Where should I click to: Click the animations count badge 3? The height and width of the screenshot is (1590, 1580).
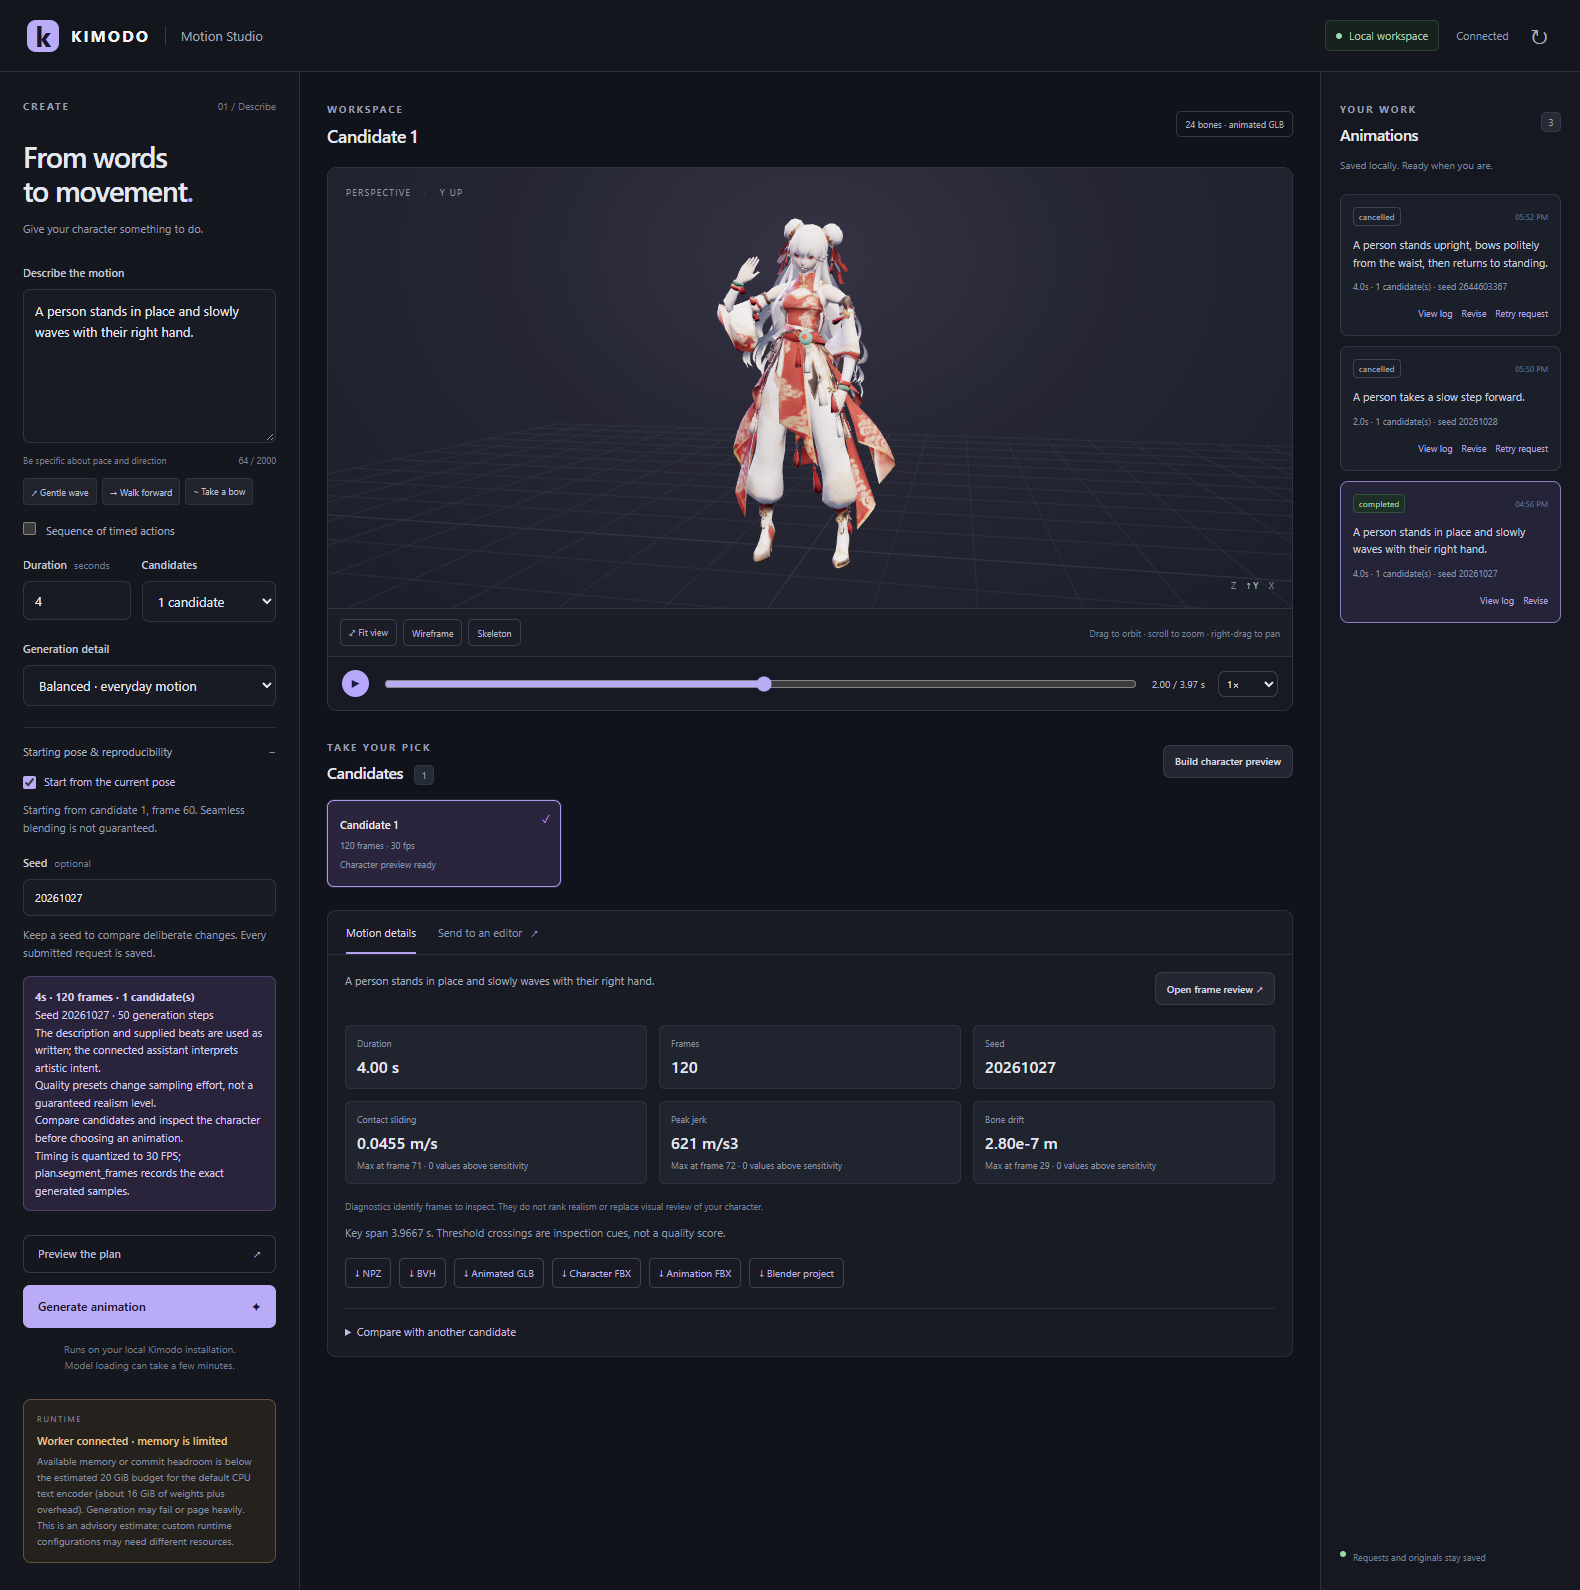pos(1551,122)
